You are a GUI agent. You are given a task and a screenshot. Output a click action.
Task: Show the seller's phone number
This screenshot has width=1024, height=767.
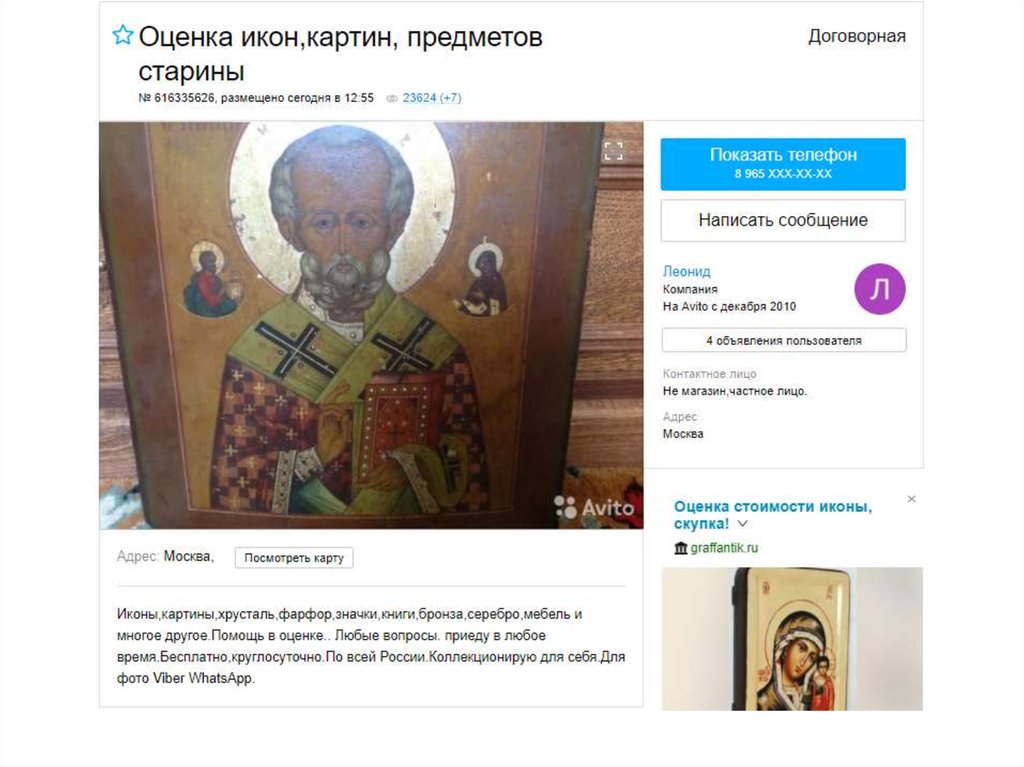tap(783, 164)
